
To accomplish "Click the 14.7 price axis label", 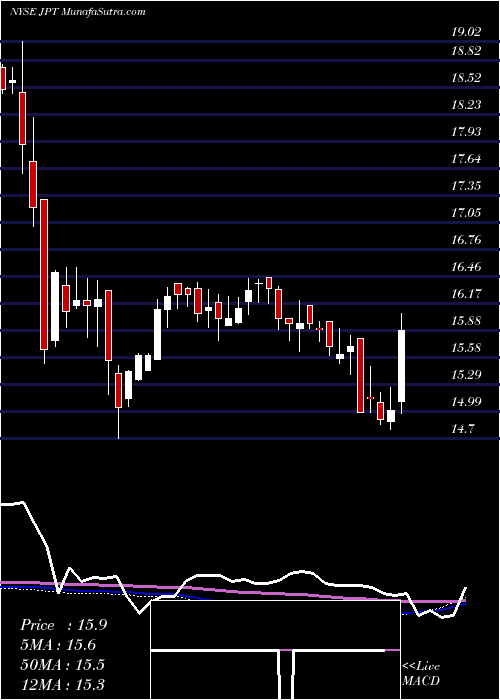I will coord(462,429).
